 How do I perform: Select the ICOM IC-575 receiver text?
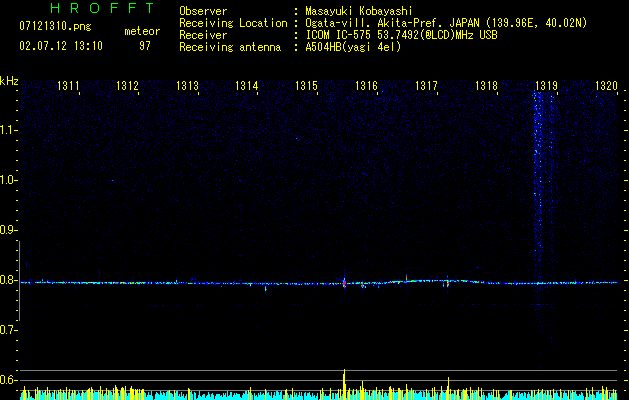[x=401, y=35]
